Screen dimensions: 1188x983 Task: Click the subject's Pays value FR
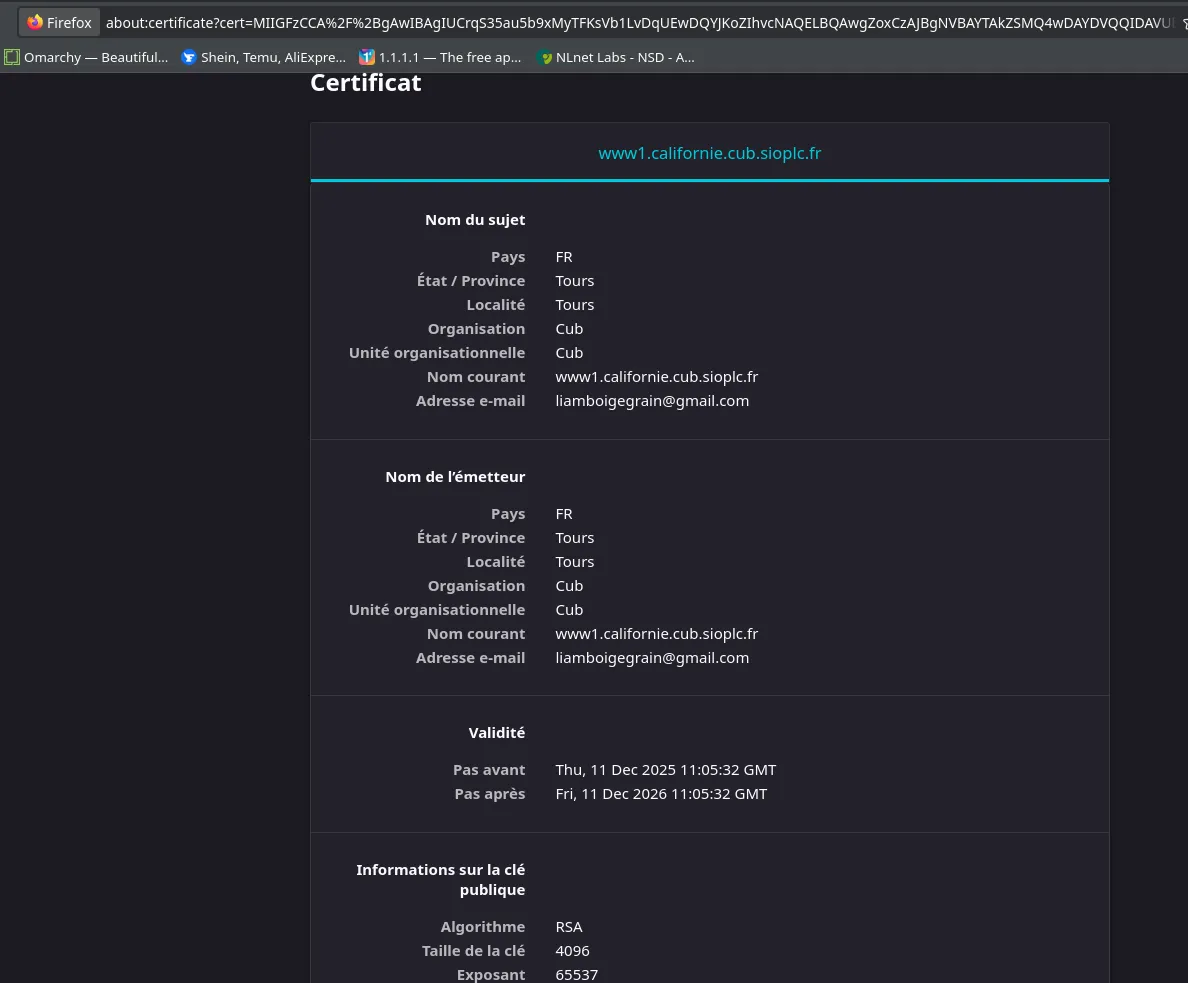coord(564,257)
